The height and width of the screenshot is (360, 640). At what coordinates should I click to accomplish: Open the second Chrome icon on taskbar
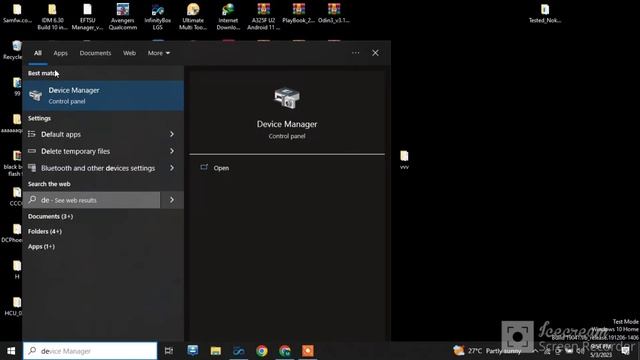pyautogui.click(x=284, y=351)
